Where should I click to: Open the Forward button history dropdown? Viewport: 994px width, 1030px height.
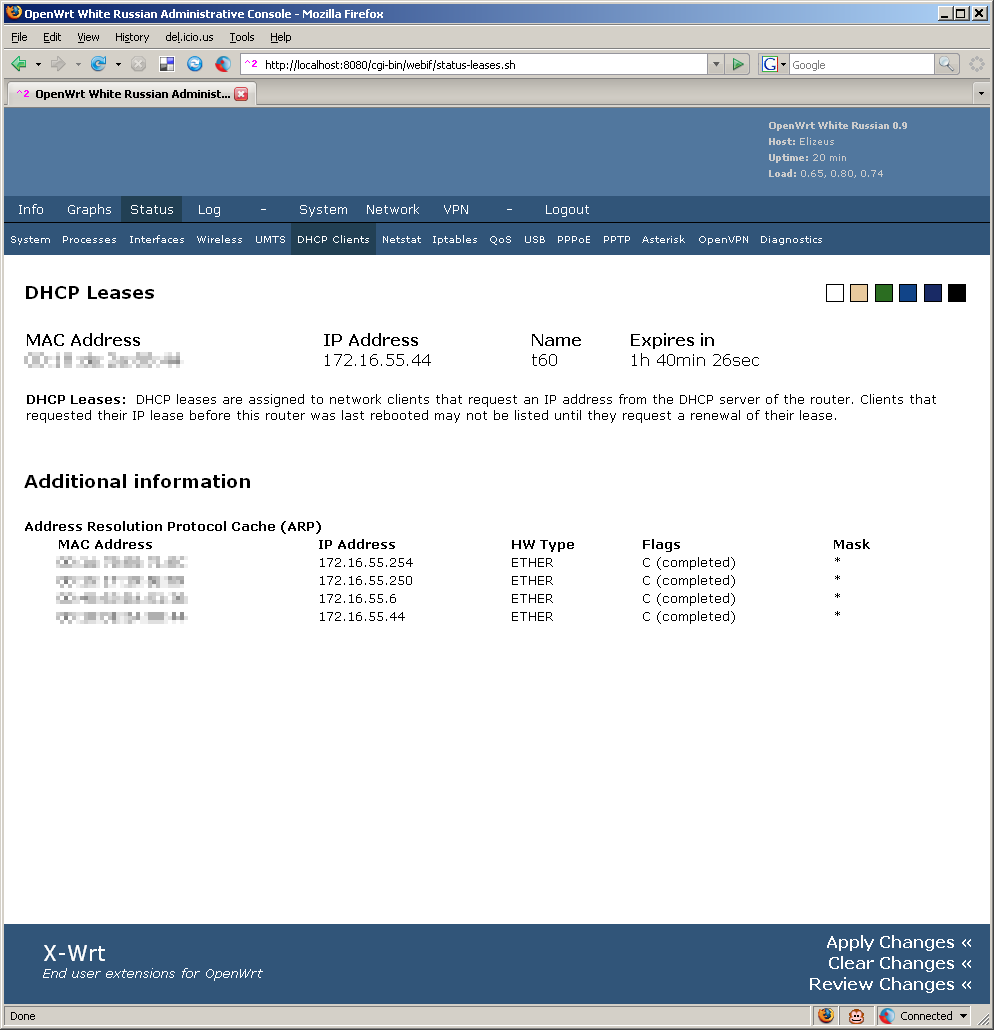click(78, 64)
